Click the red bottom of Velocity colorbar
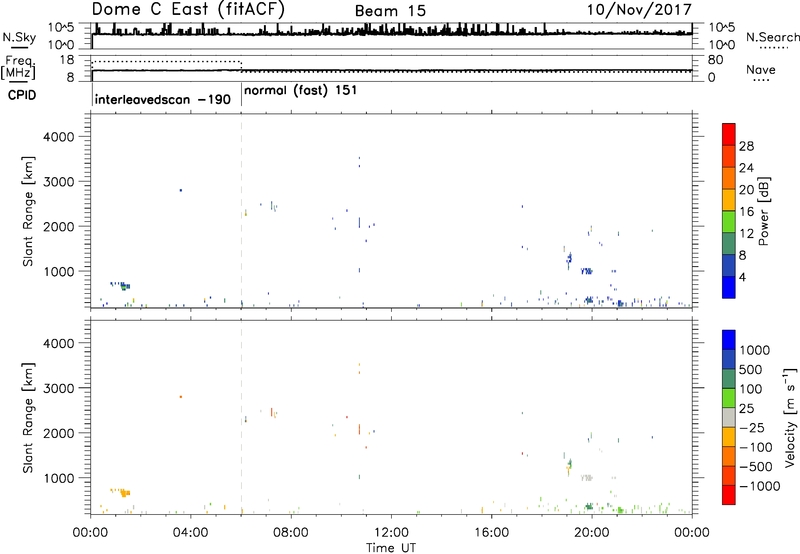 [x=729, y=495]
